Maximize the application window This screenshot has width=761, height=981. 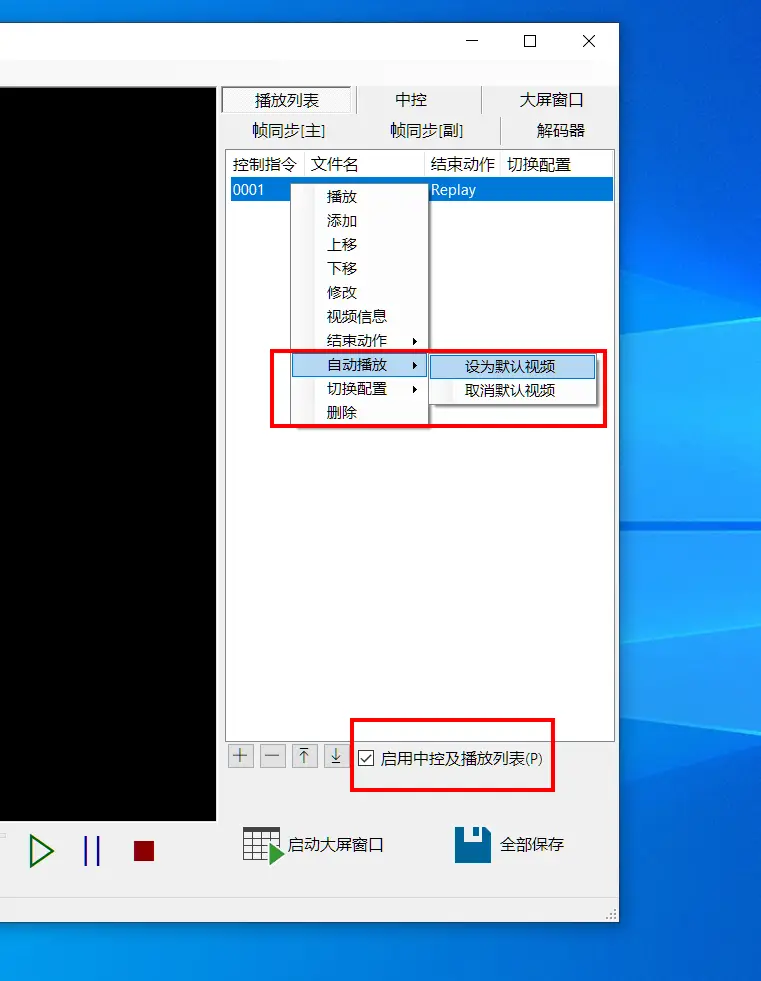[530, 41]
